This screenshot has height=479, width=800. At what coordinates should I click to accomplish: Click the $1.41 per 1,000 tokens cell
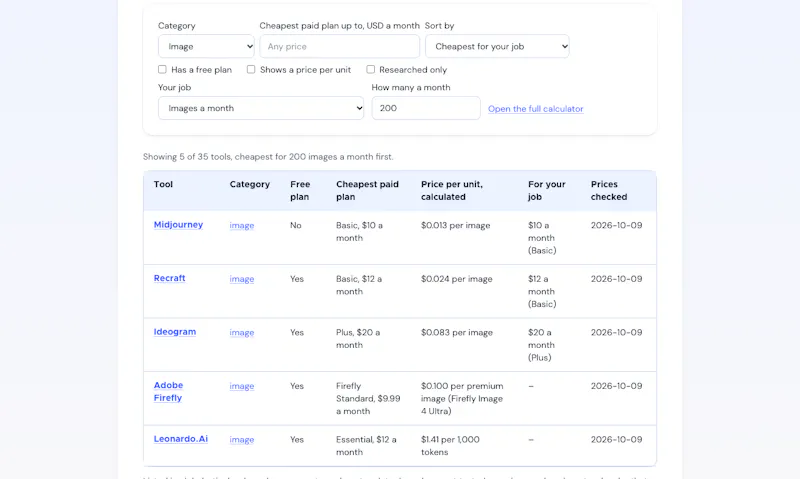(x=450, y=446)
